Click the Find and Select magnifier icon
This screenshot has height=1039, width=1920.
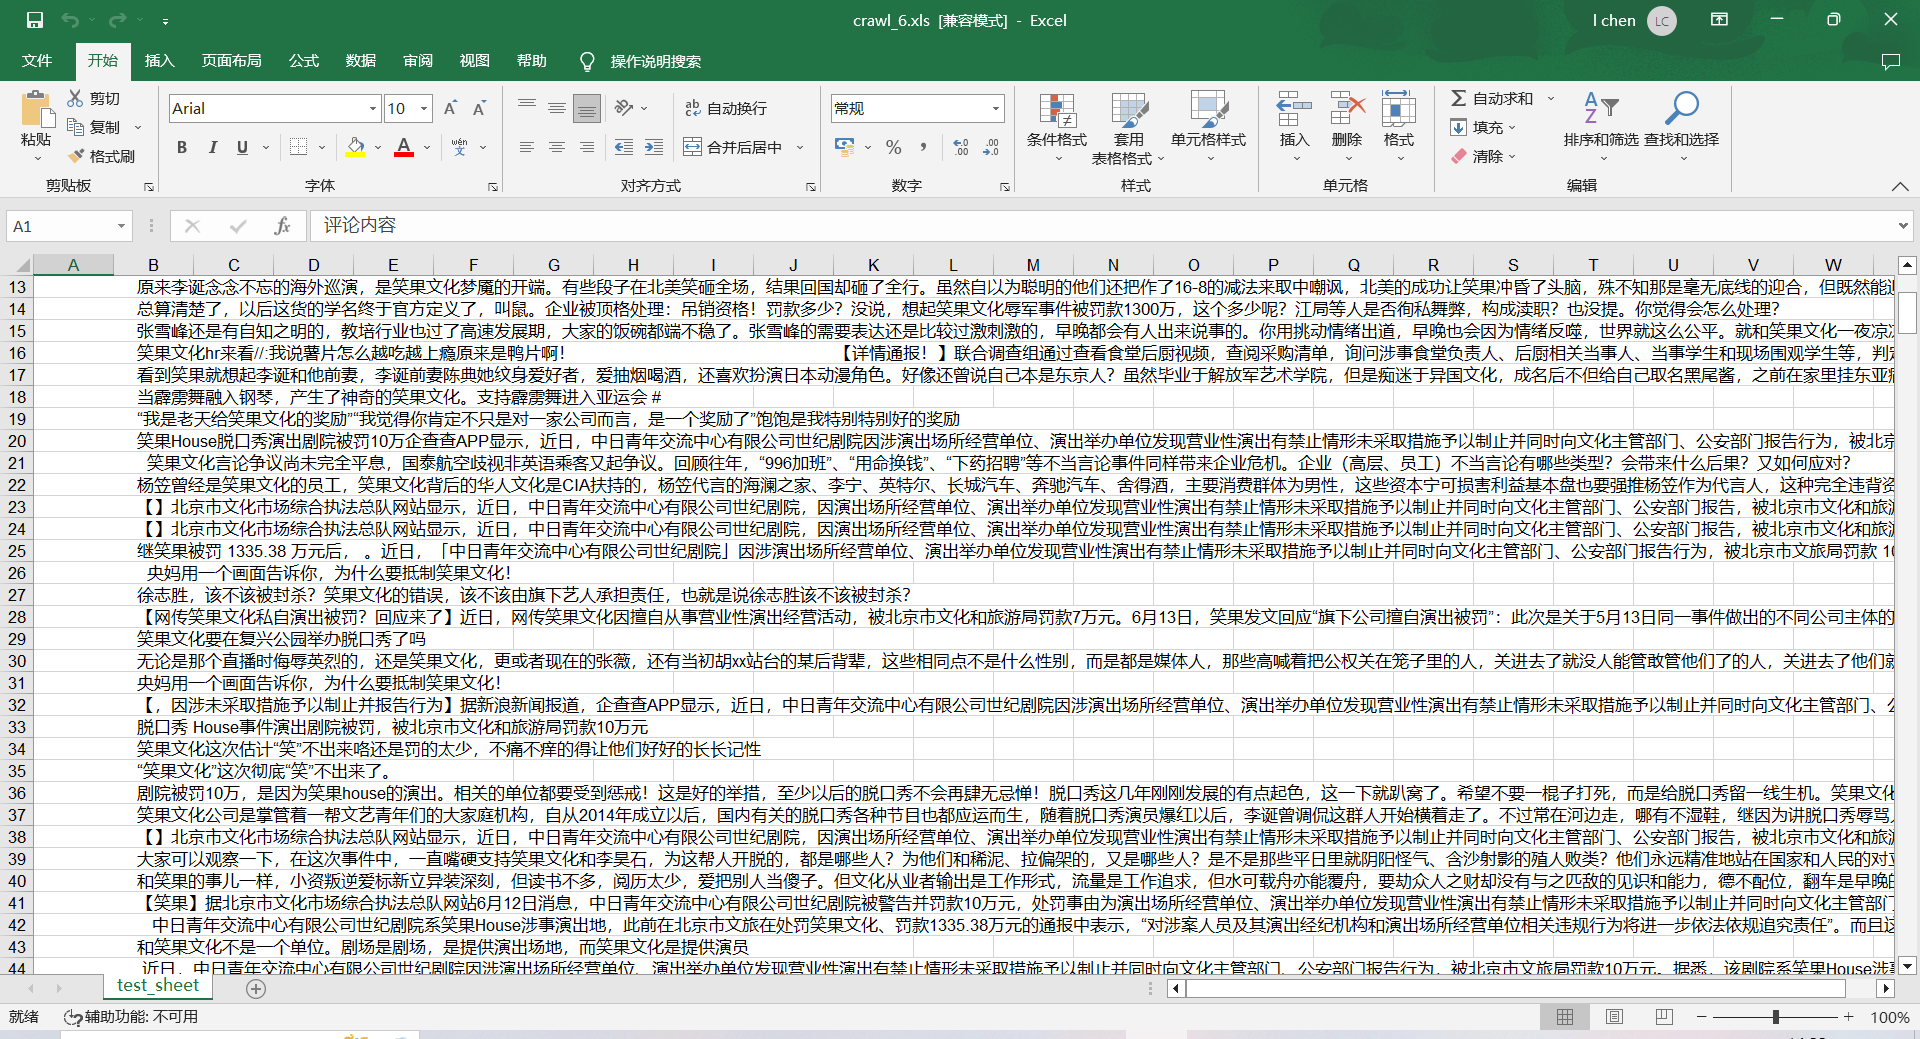click(1681, 108)
